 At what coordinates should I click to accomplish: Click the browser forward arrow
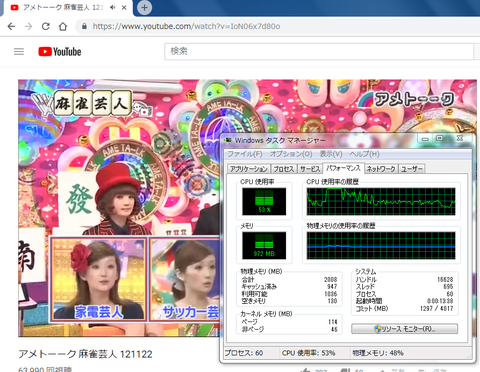29,26
